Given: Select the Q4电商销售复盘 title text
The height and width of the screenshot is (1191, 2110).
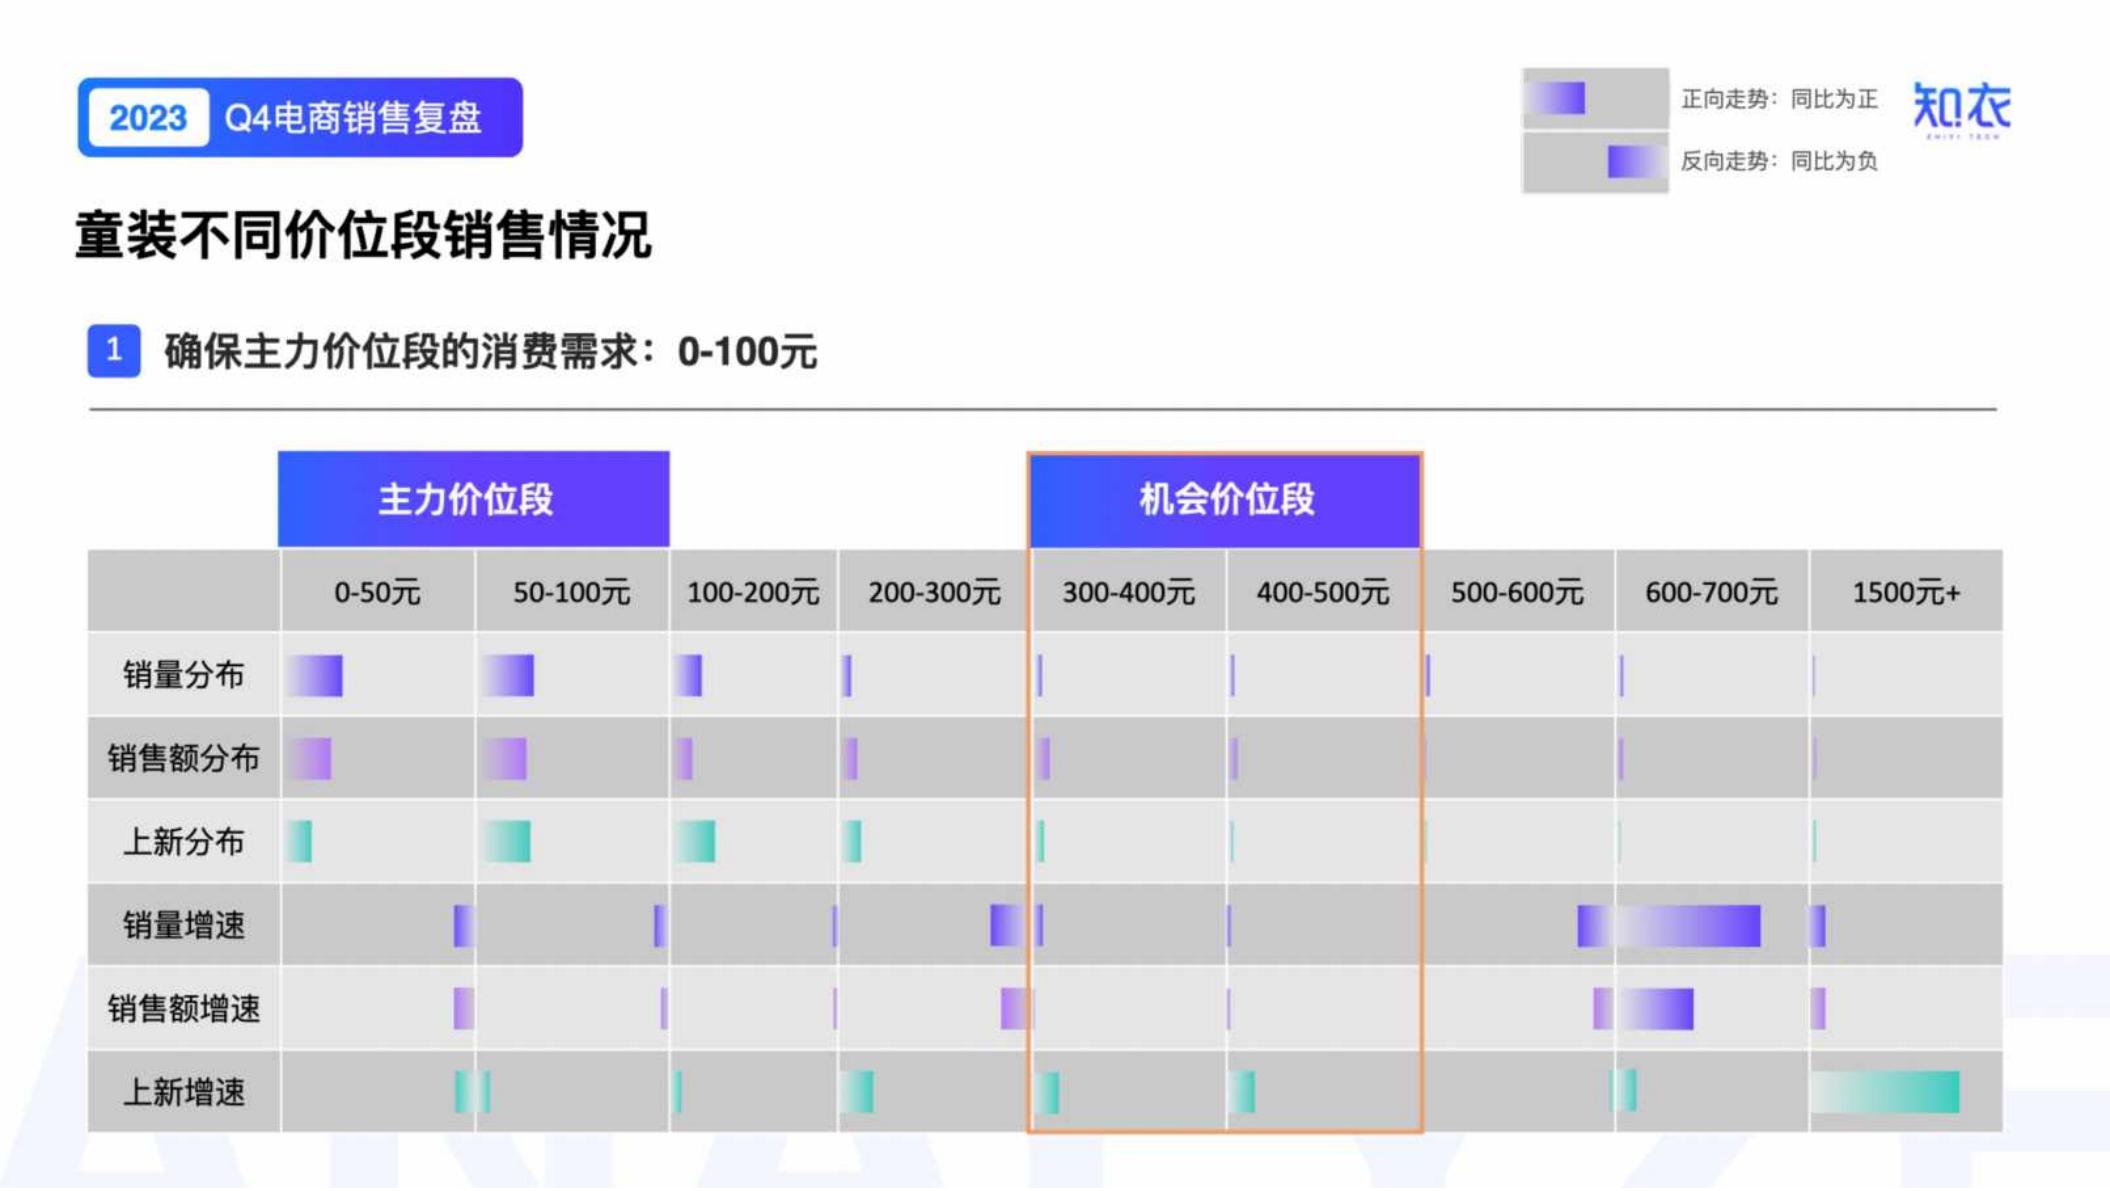Looking at the screenshot, I should click(353, 118).
